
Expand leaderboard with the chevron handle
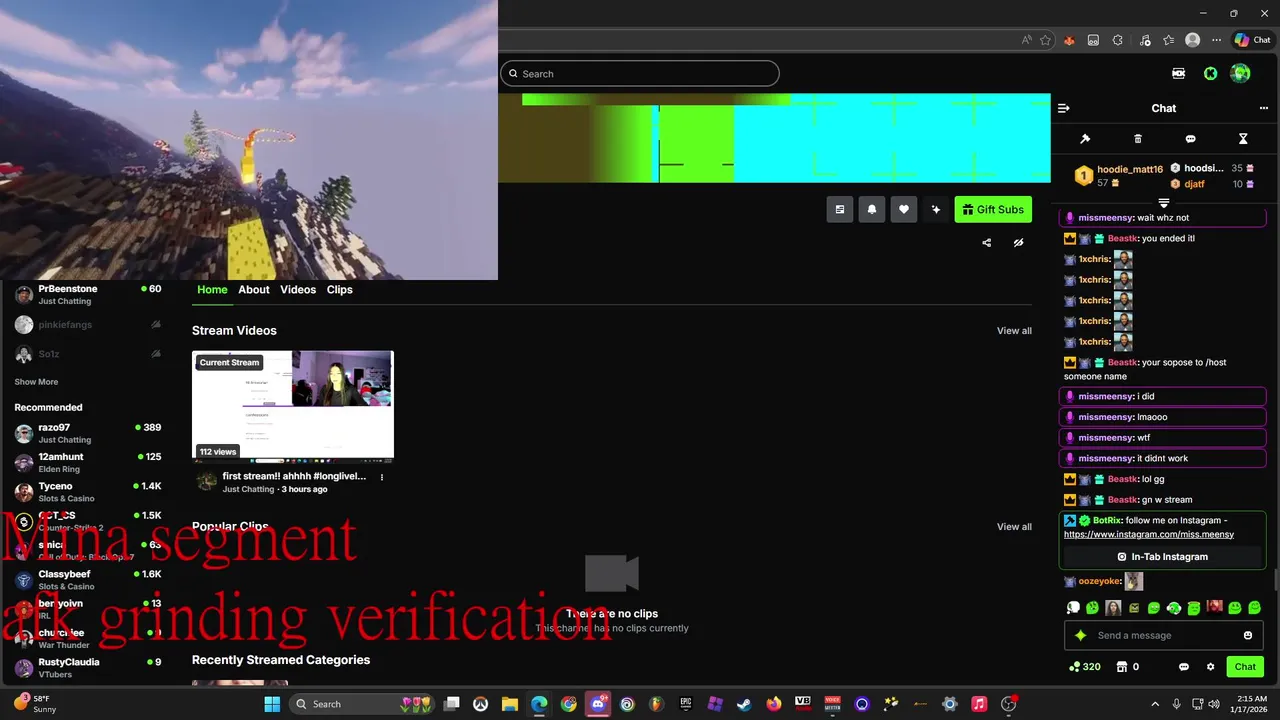click(x=1164, y=203)
